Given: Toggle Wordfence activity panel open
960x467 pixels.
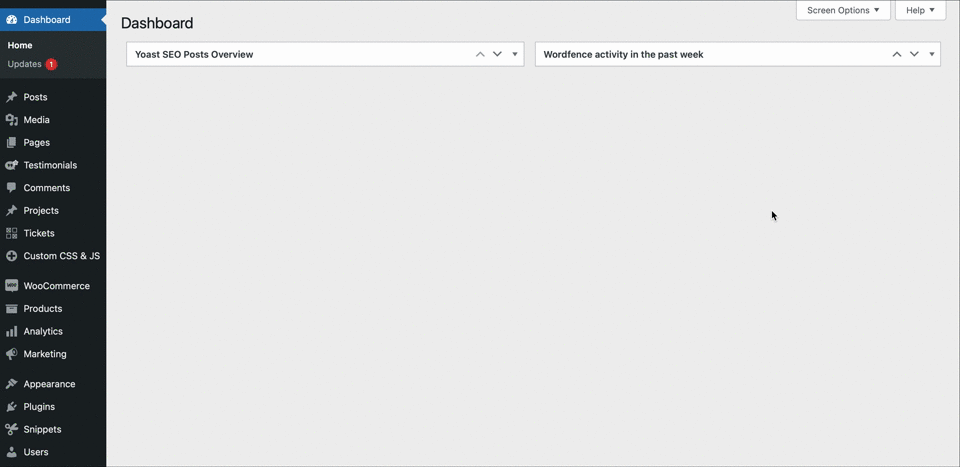Looking at the screenshot, I should (932, 54).
